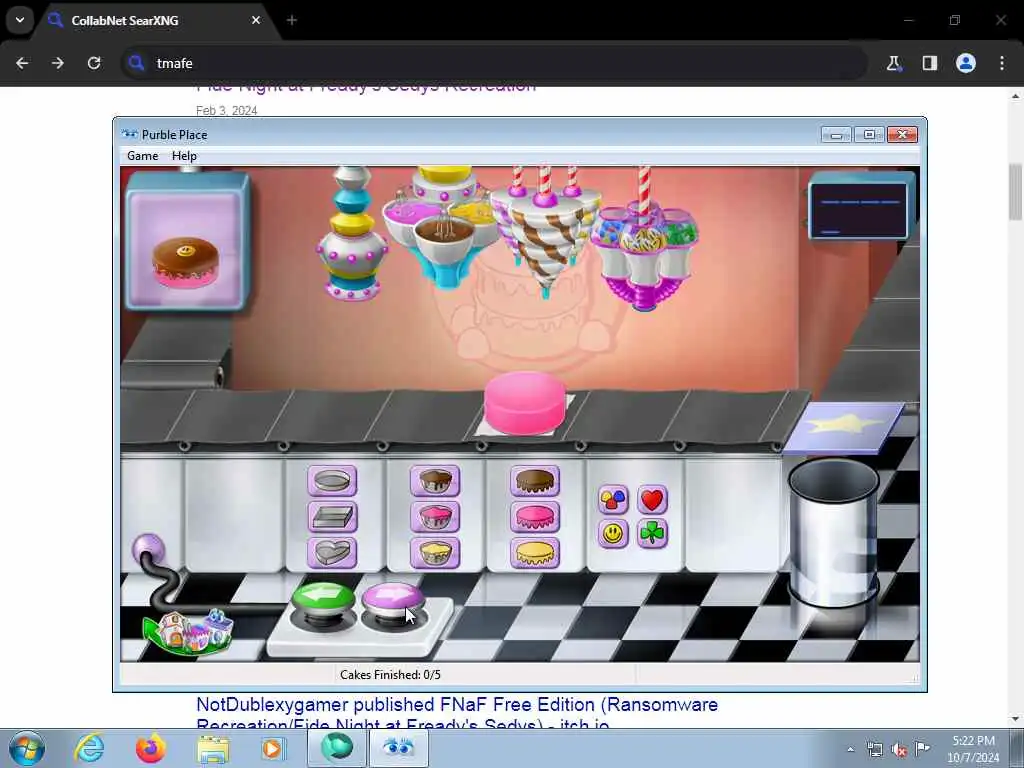
Task: Apply the chocolate icing button
Action: [x=535, y=481]
